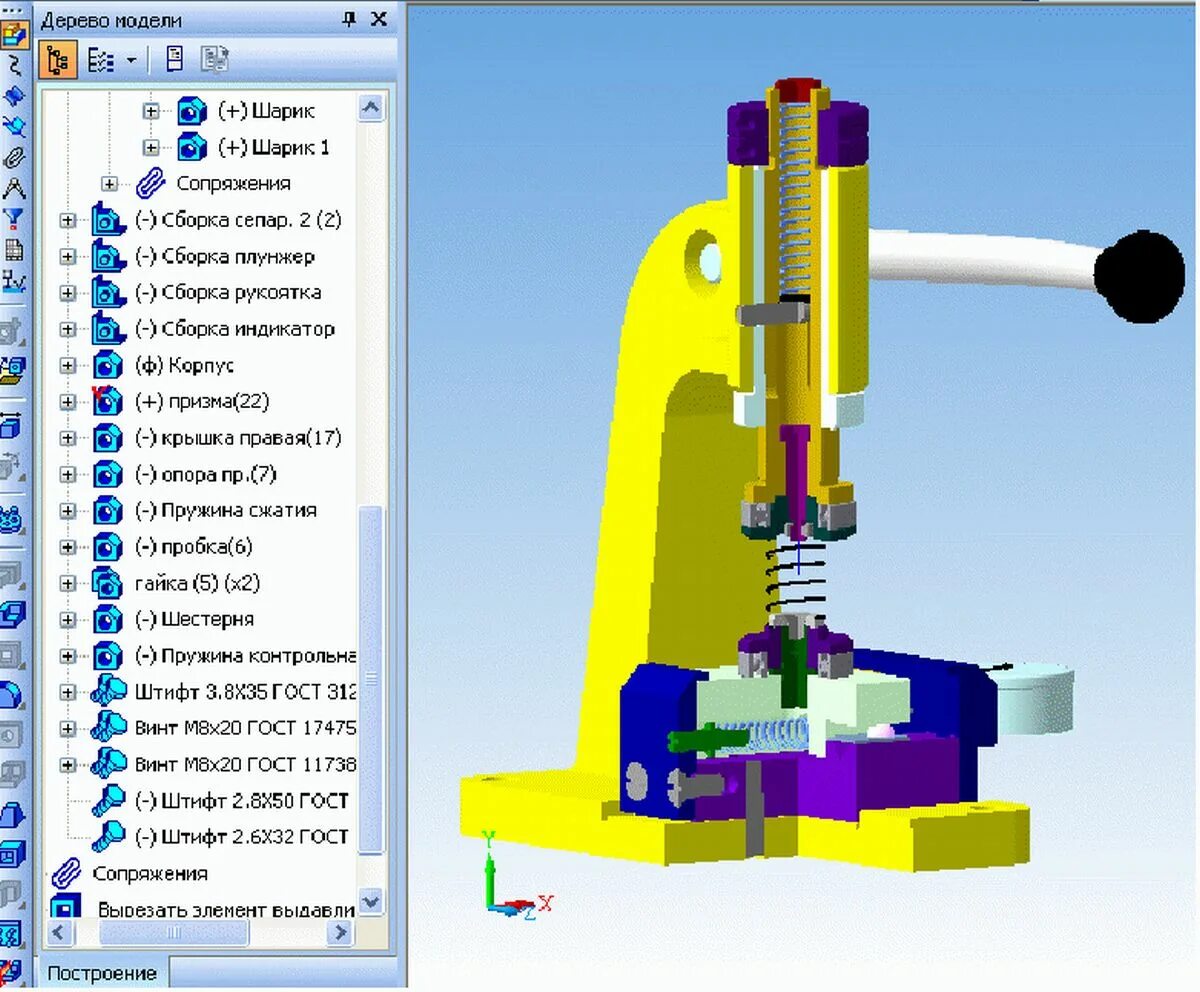Expand the nested Сопряжения node

click(x=109, y=184)
